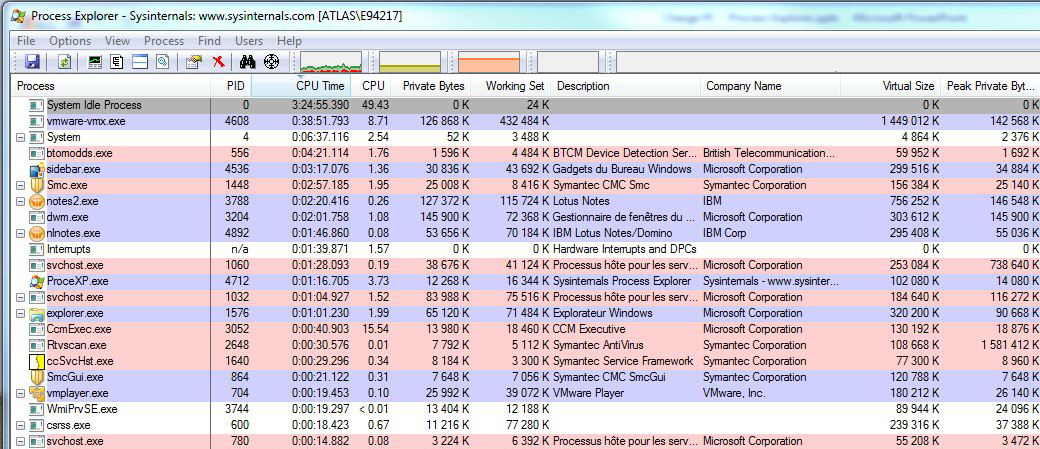The image size is (1040, 449).
Task: Click the SmcGui.exe shield icon
Action: (x=36, y=377)
